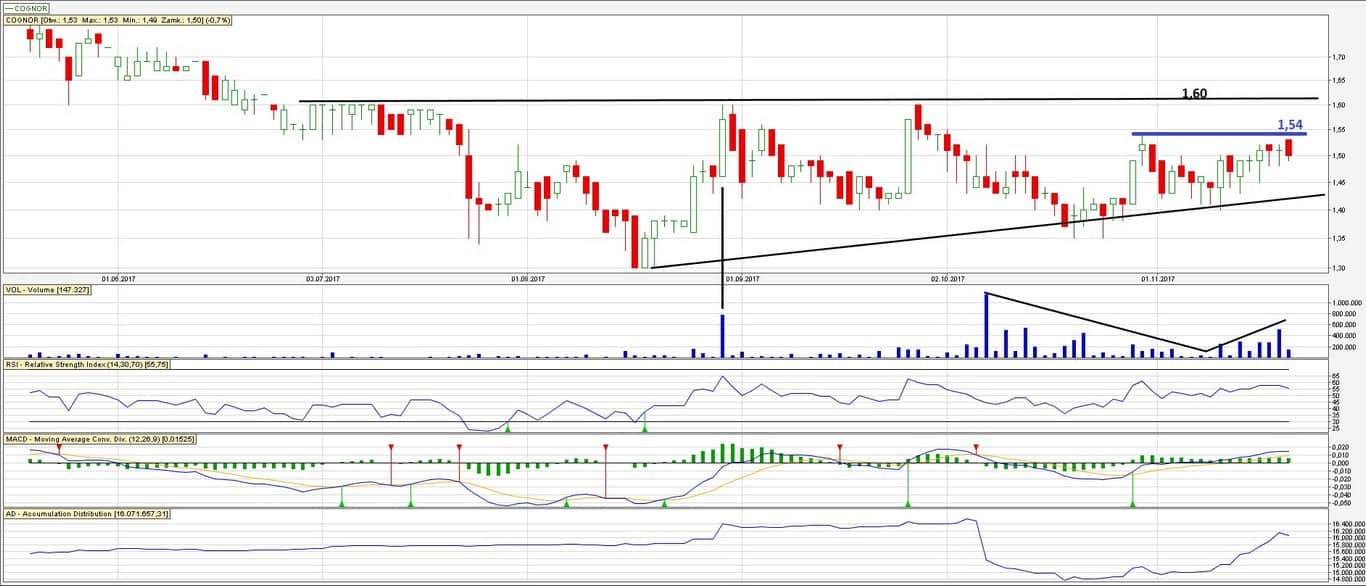Click the last red MACD sell arrow

tap(976, 447)
